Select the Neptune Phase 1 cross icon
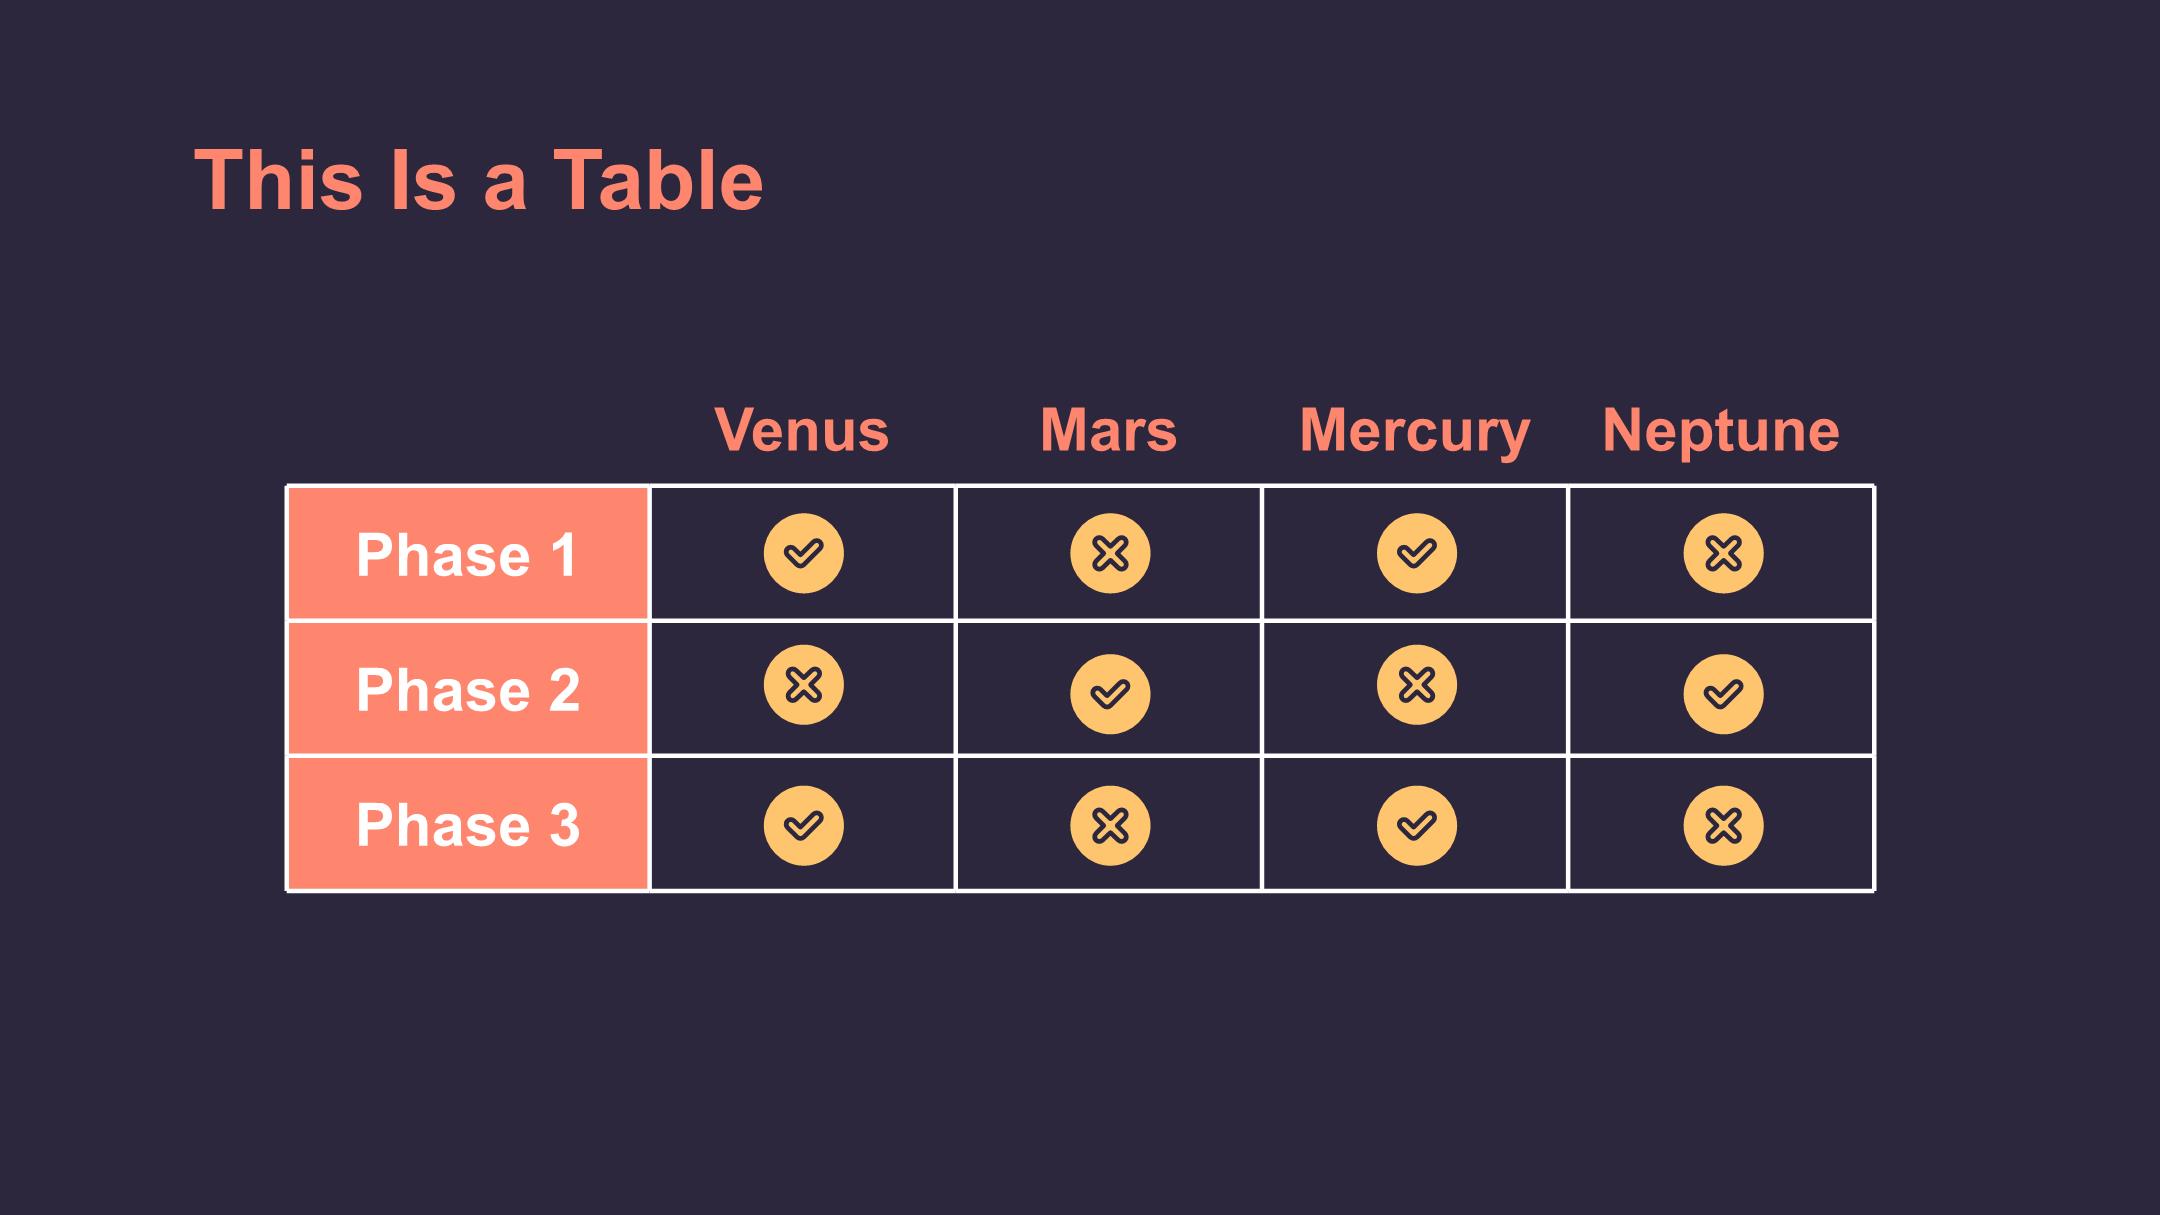 tap(1723, 553)
